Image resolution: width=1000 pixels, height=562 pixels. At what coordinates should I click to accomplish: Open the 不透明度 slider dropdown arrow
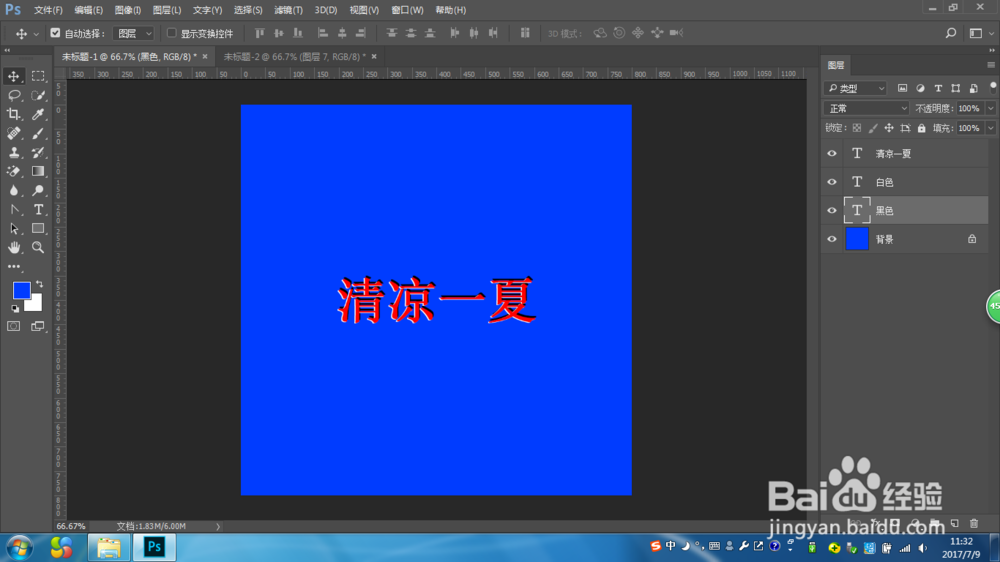coord(990,108)
